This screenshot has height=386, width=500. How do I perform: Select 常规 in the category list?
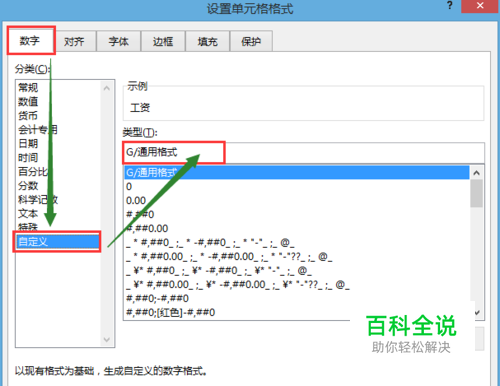[58, 88]
